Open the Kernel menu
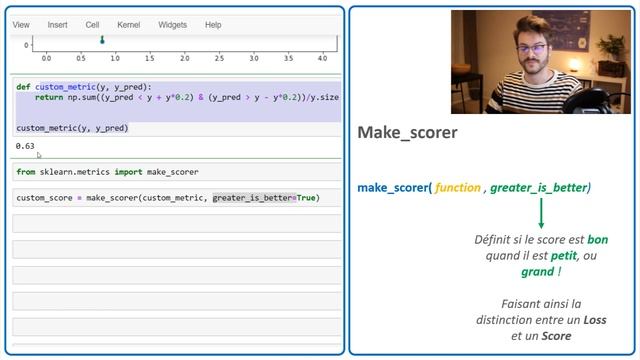This screenshot has width=640, height=360. [x=129, y=25]
